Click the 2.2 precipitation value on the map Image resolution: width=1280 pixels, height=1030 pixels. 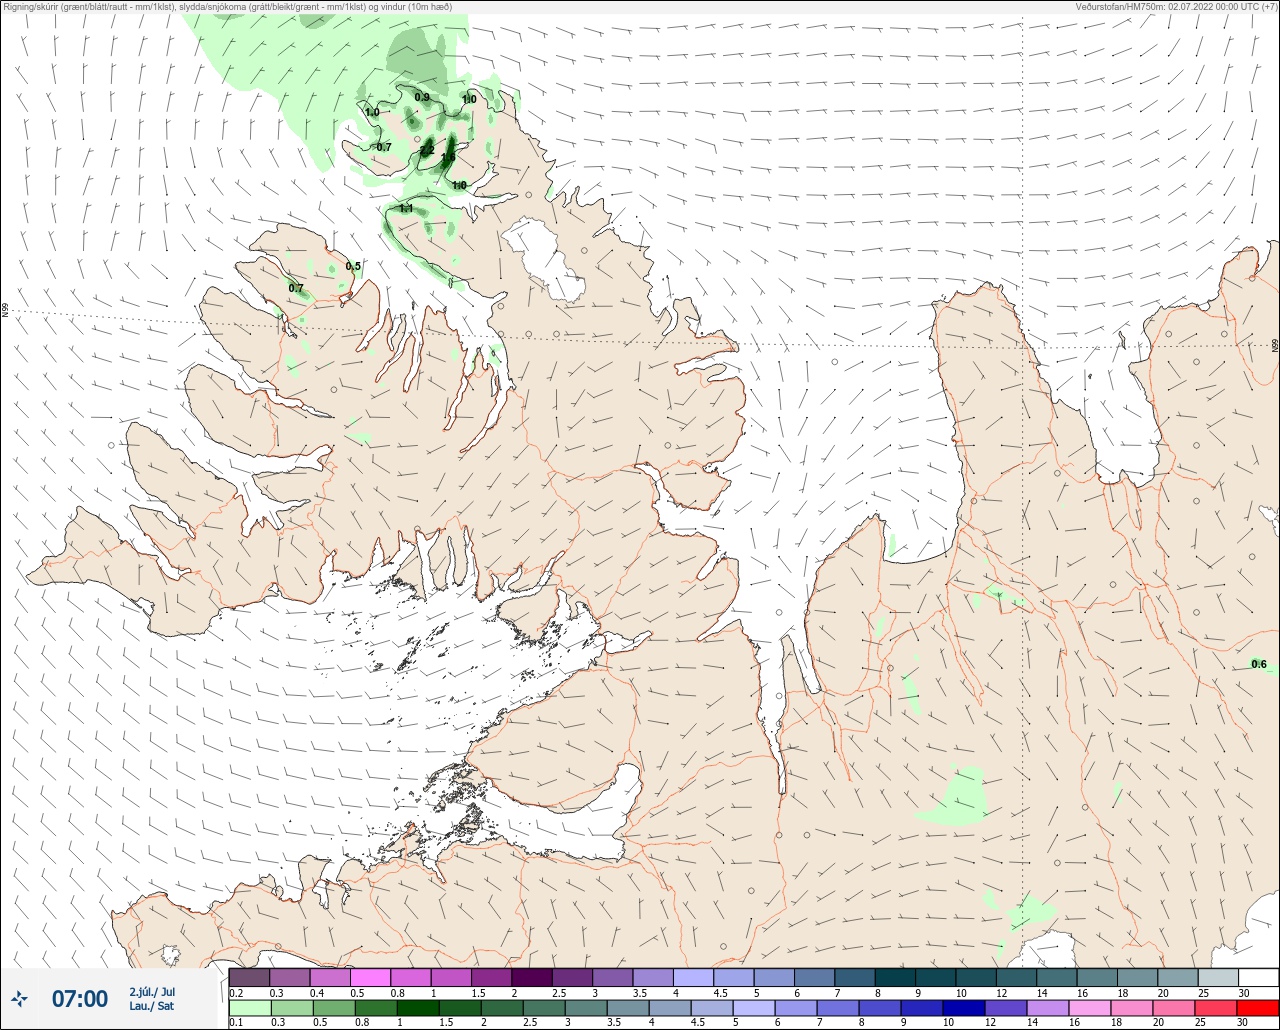coord(427,151)
